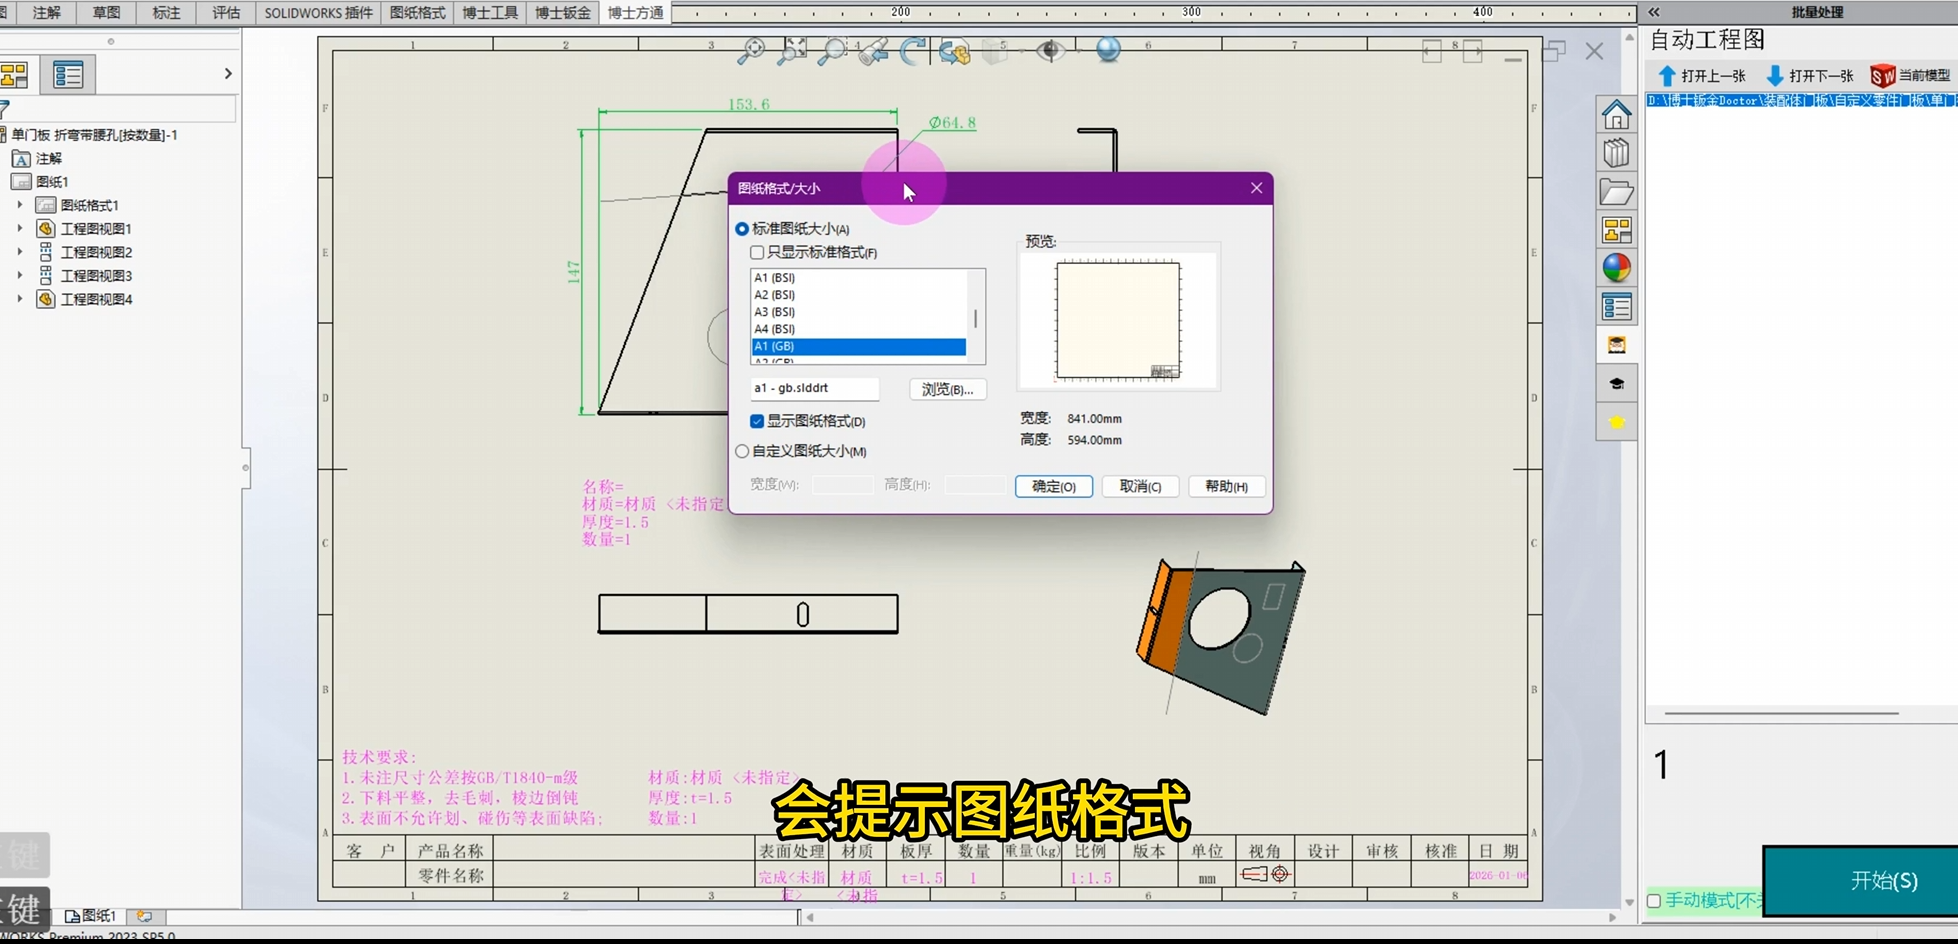Expand the 工程图视图4 tree node

click(19, 299)
